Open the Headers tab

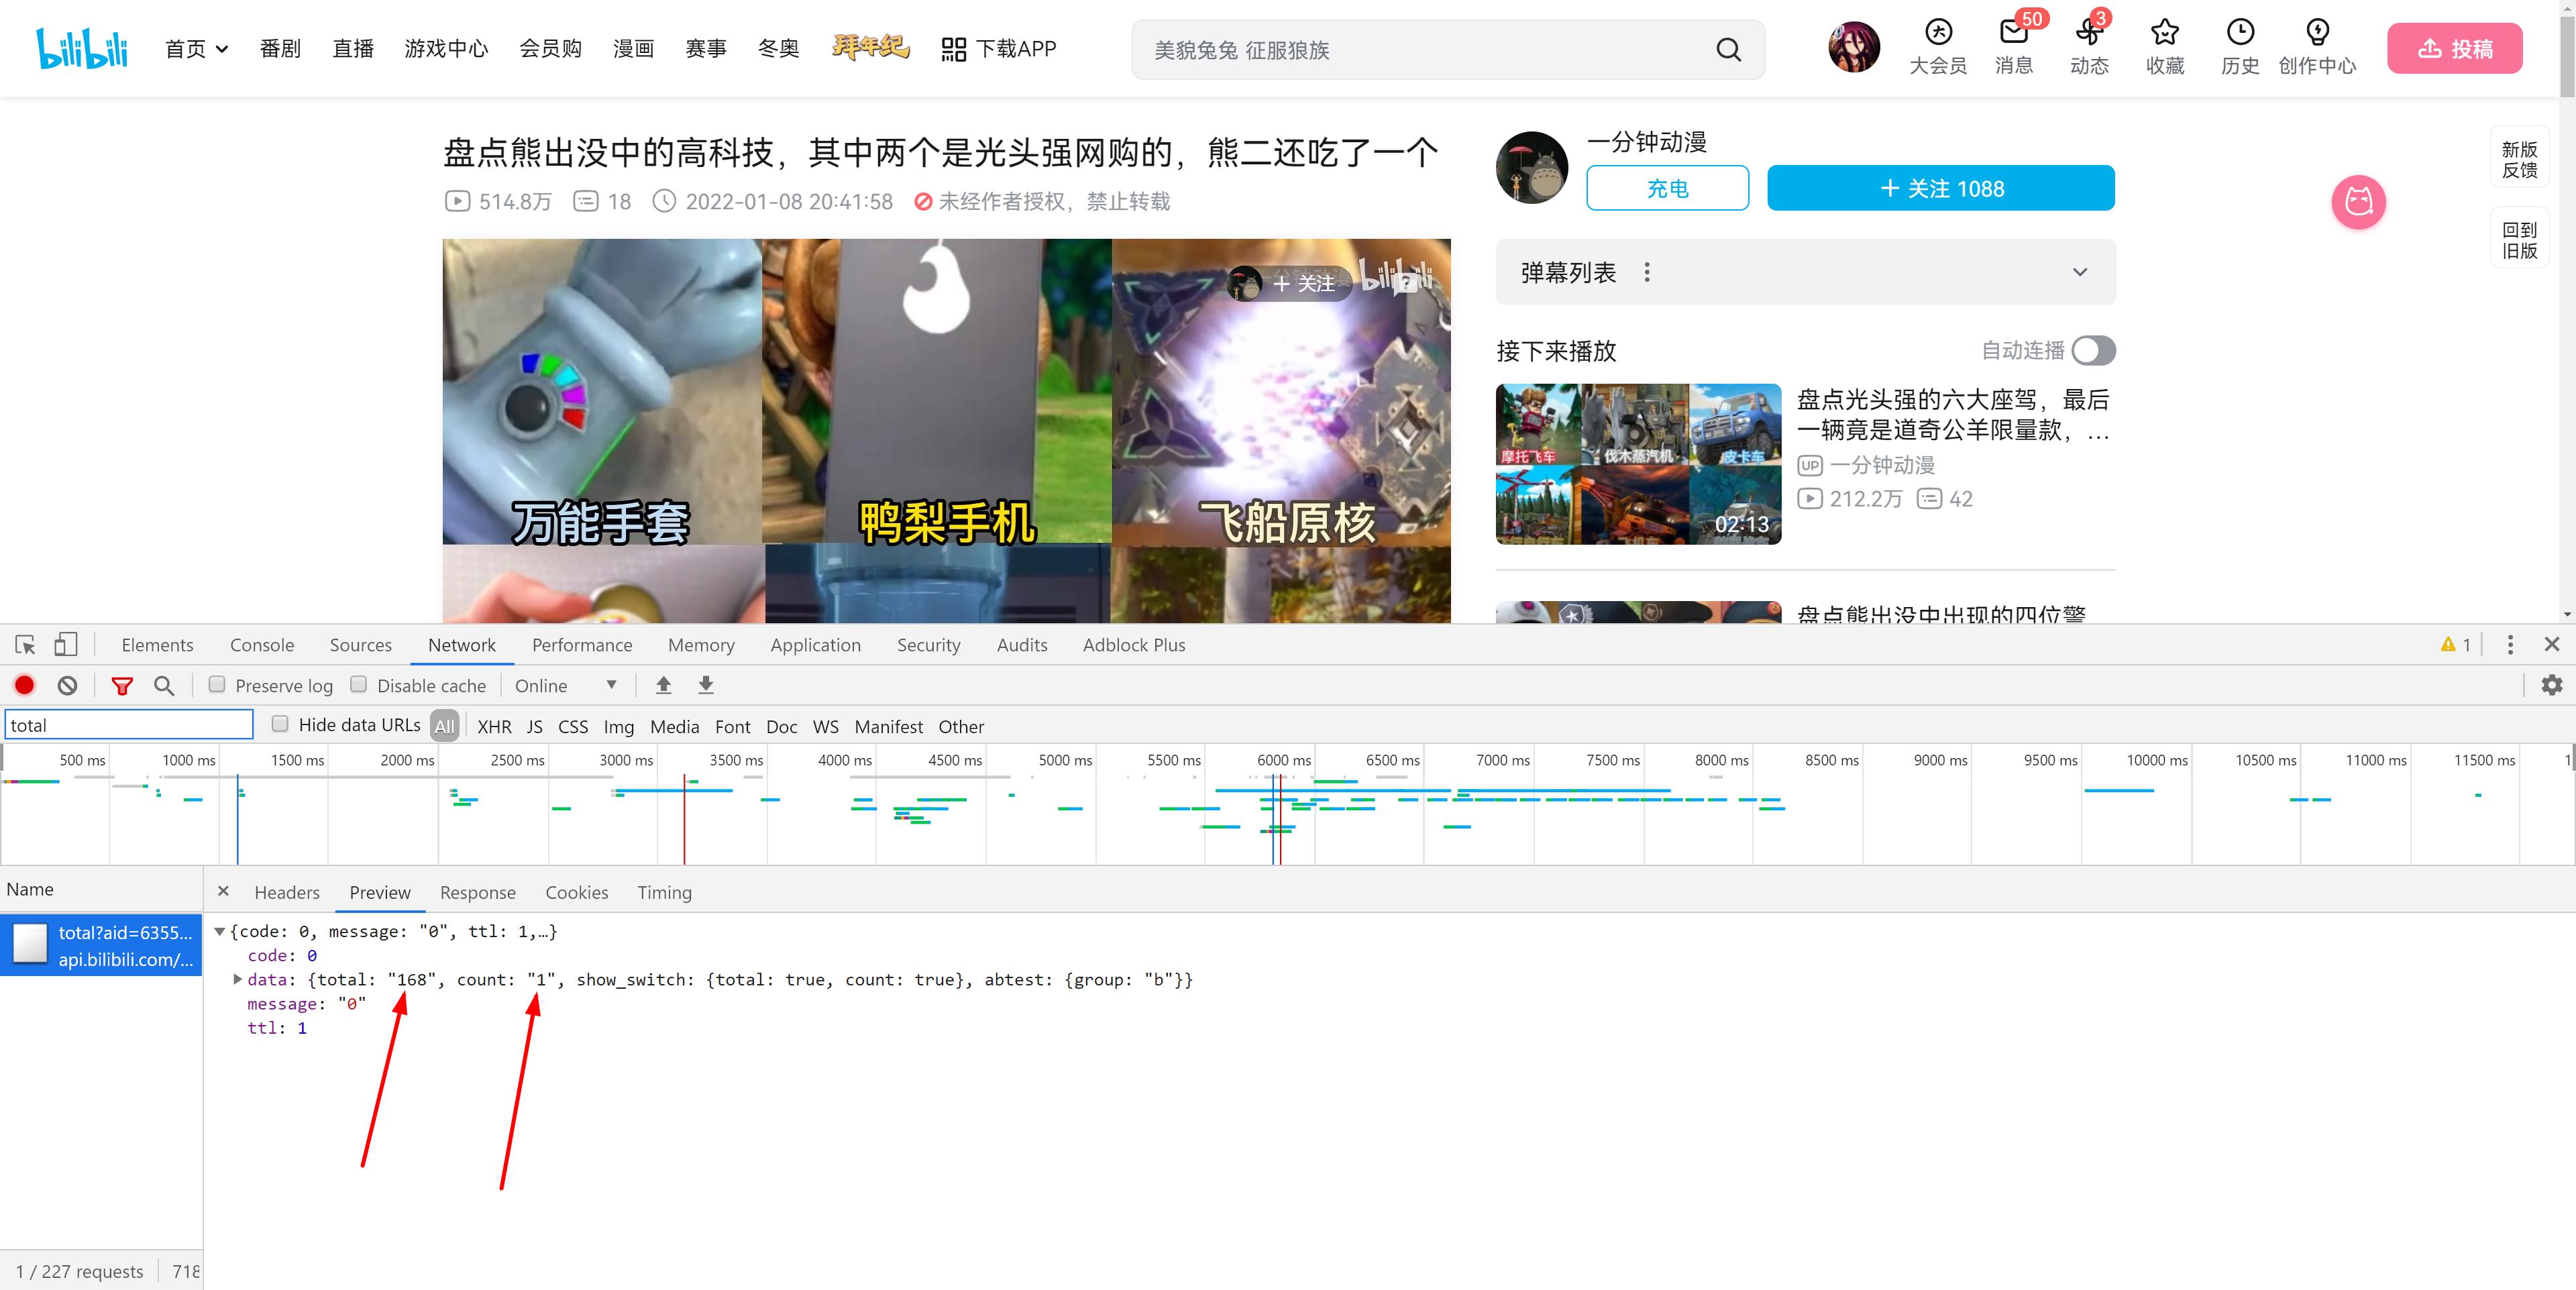(287, 892)
